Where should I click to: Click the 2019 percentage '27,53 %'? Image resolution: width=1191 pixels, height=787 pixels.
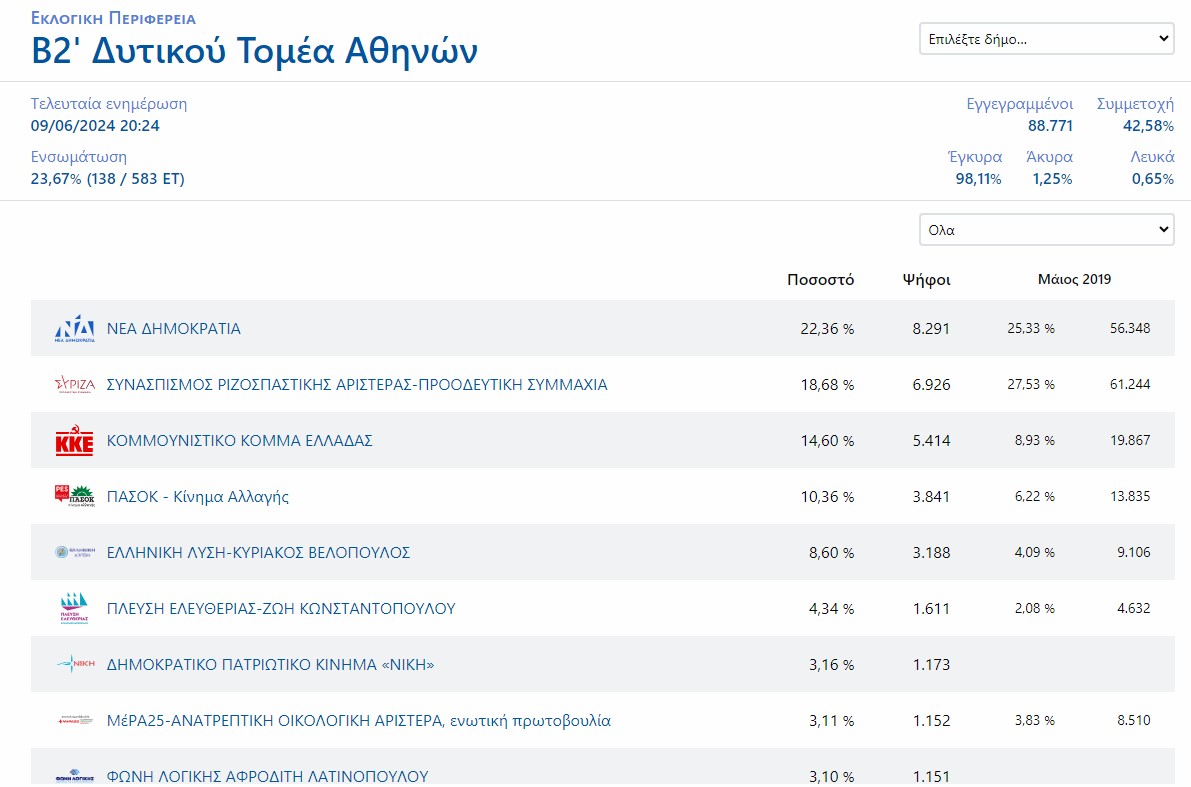(x=1031, y=384)
